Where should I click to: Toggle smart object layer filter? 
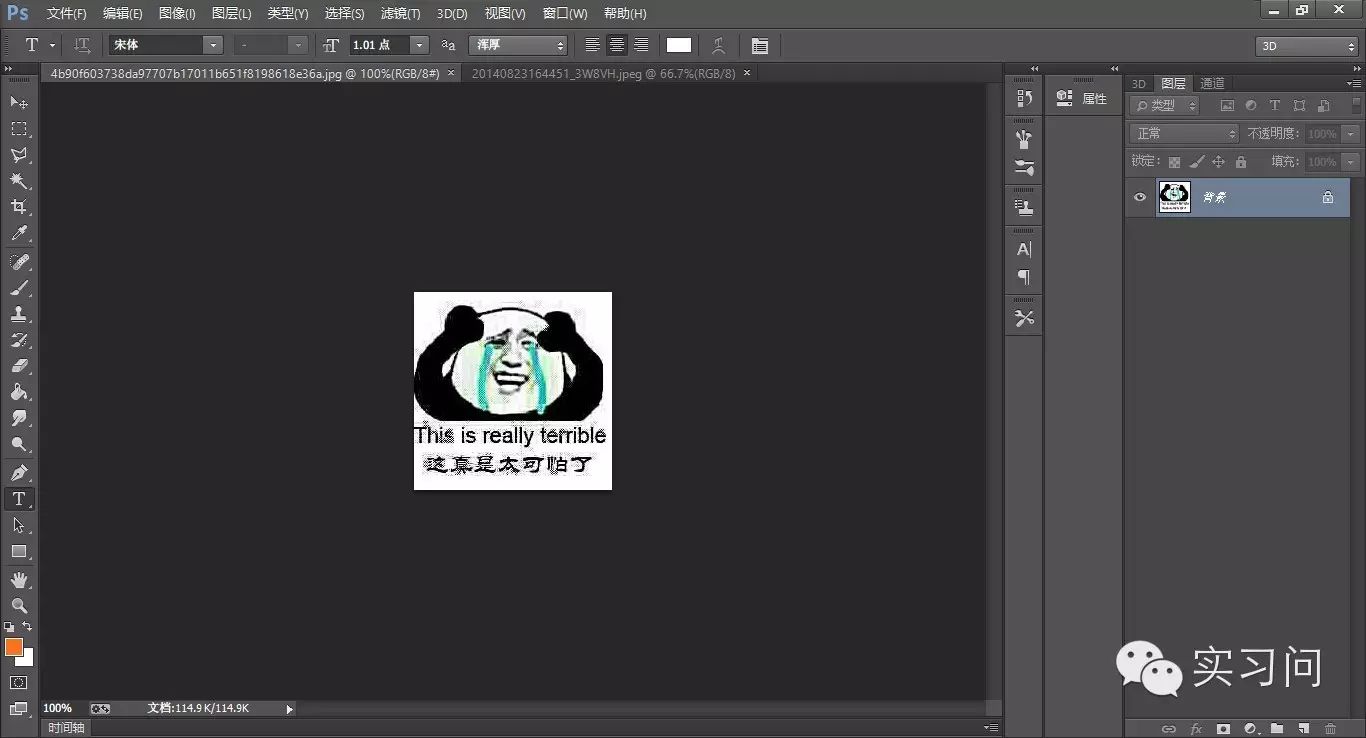pos(1323,105)
